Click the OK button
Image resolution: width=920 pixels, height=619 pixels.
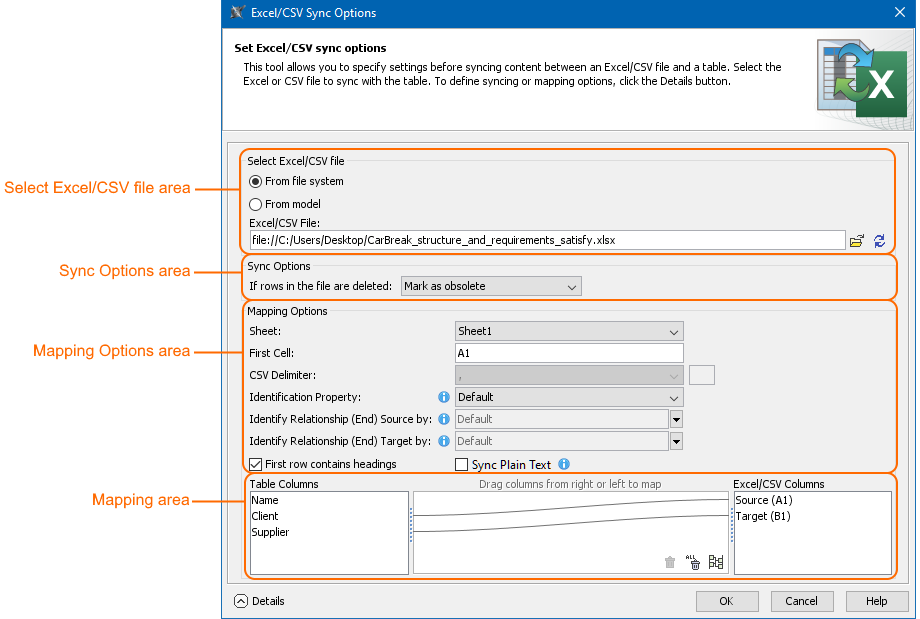(x=727, y=601)
